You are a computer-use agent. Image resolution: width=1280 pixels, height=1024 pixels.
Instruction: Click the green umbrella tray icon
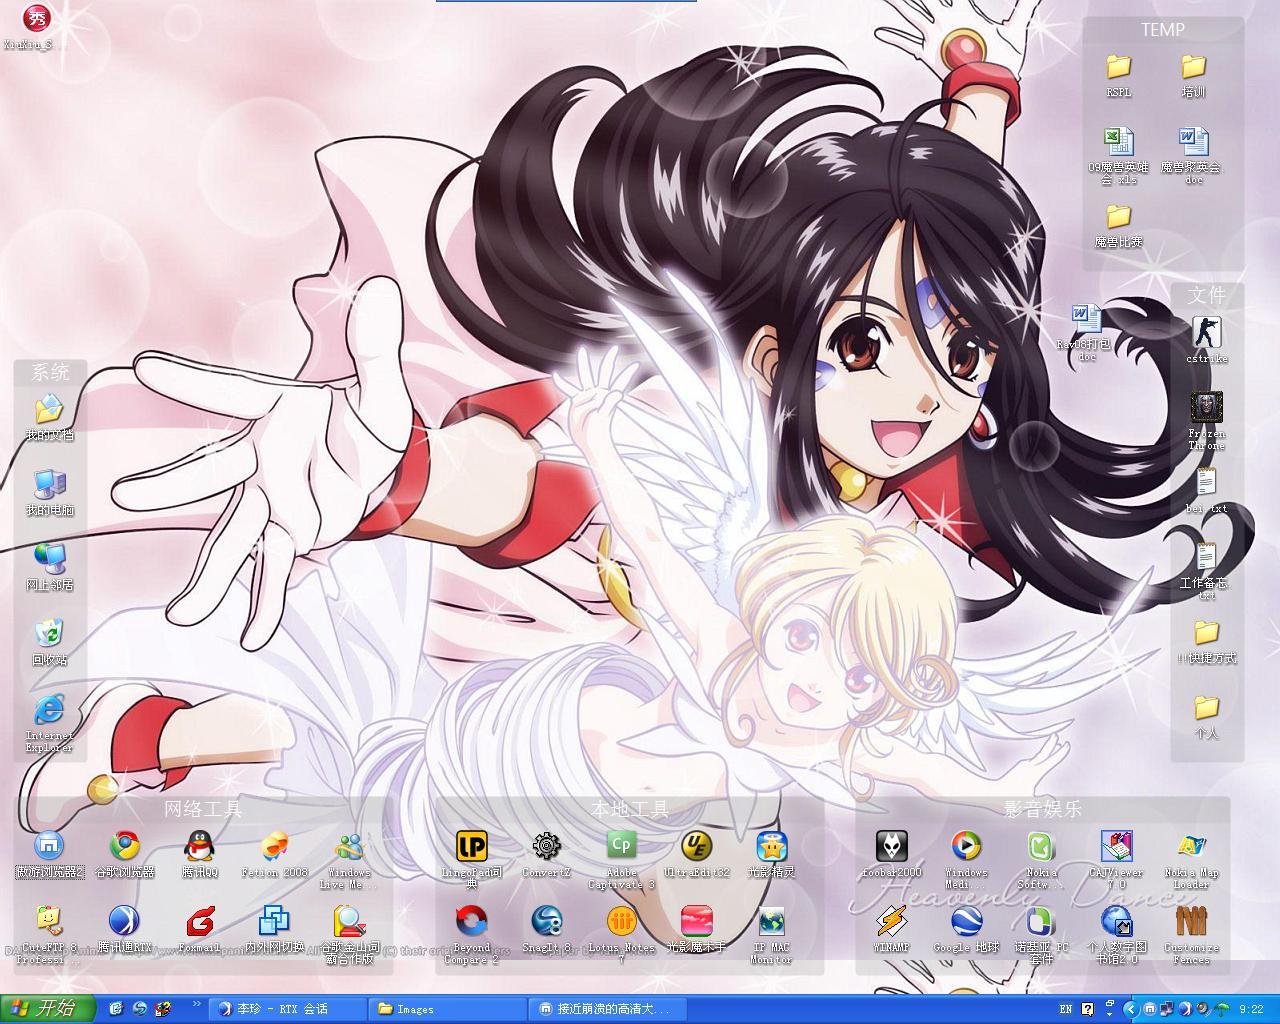pos(1222,1009)
